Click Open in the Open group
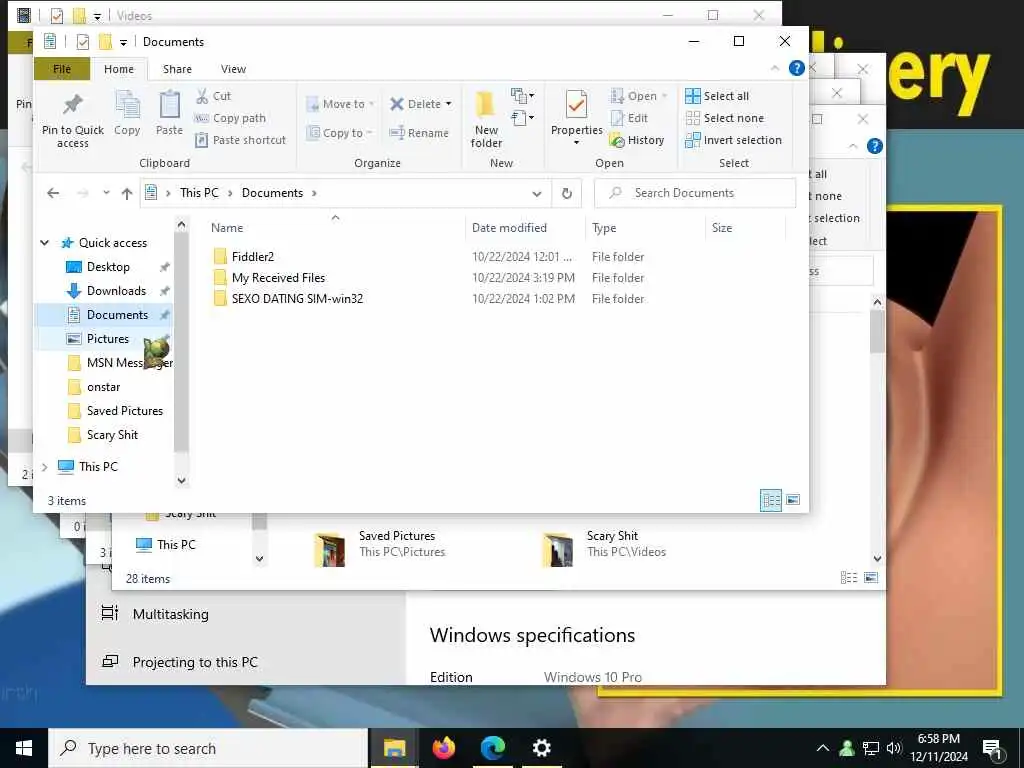The height and width of the screenshot is (768, 1024). point(638,96)
